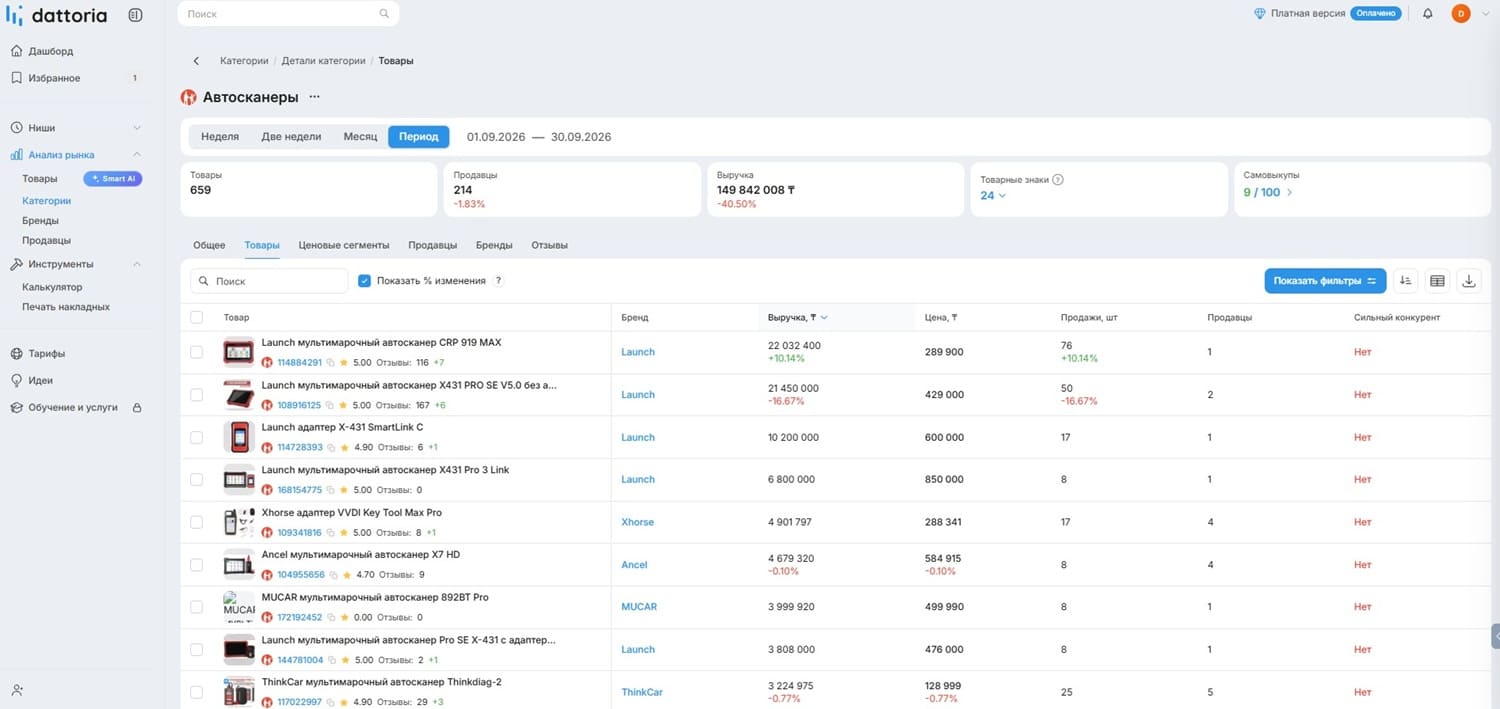The image size is (1500, 709).
Task: Click the orange user avatar D
Action: [1461, 14]
